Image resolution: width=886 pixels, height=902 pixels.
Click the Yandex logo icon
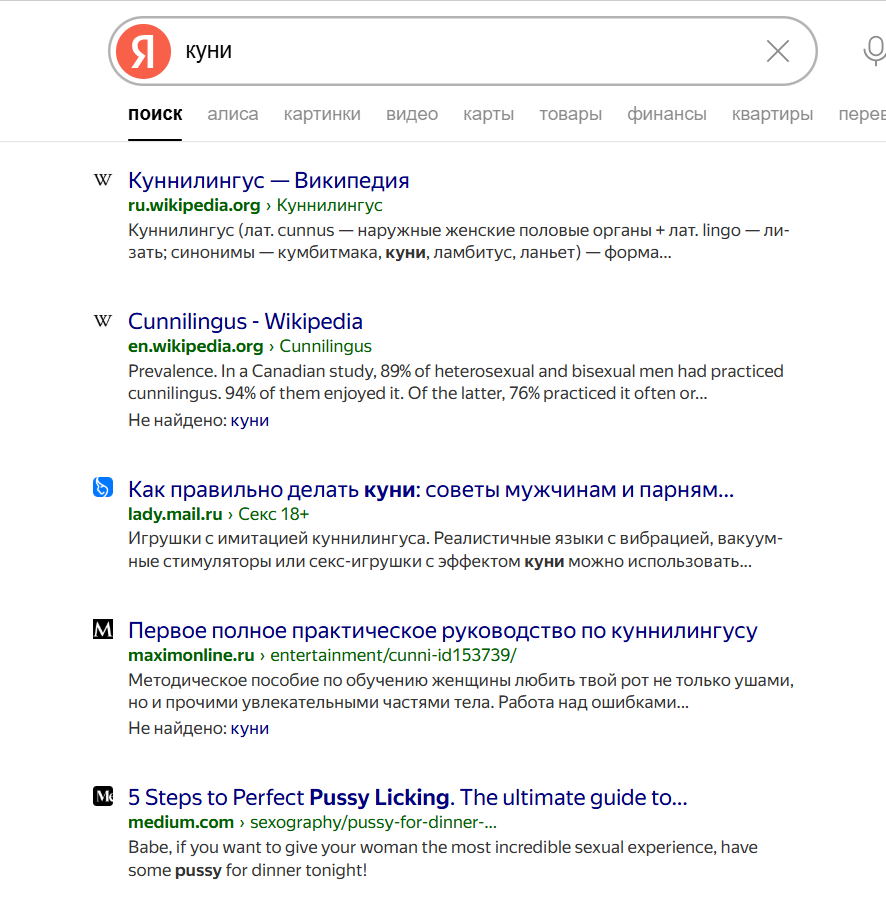(x=144, y=51)
